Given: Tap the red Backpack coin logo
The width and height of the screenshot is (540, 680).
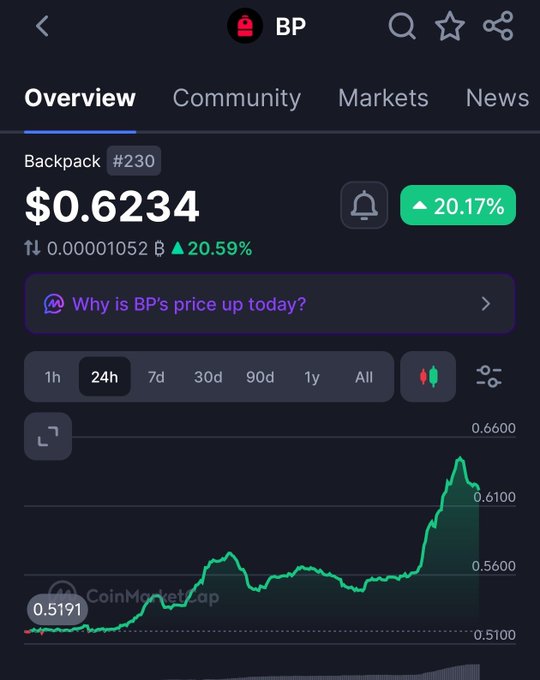Looking at the screenshot, I should click(x=245, y=26).
